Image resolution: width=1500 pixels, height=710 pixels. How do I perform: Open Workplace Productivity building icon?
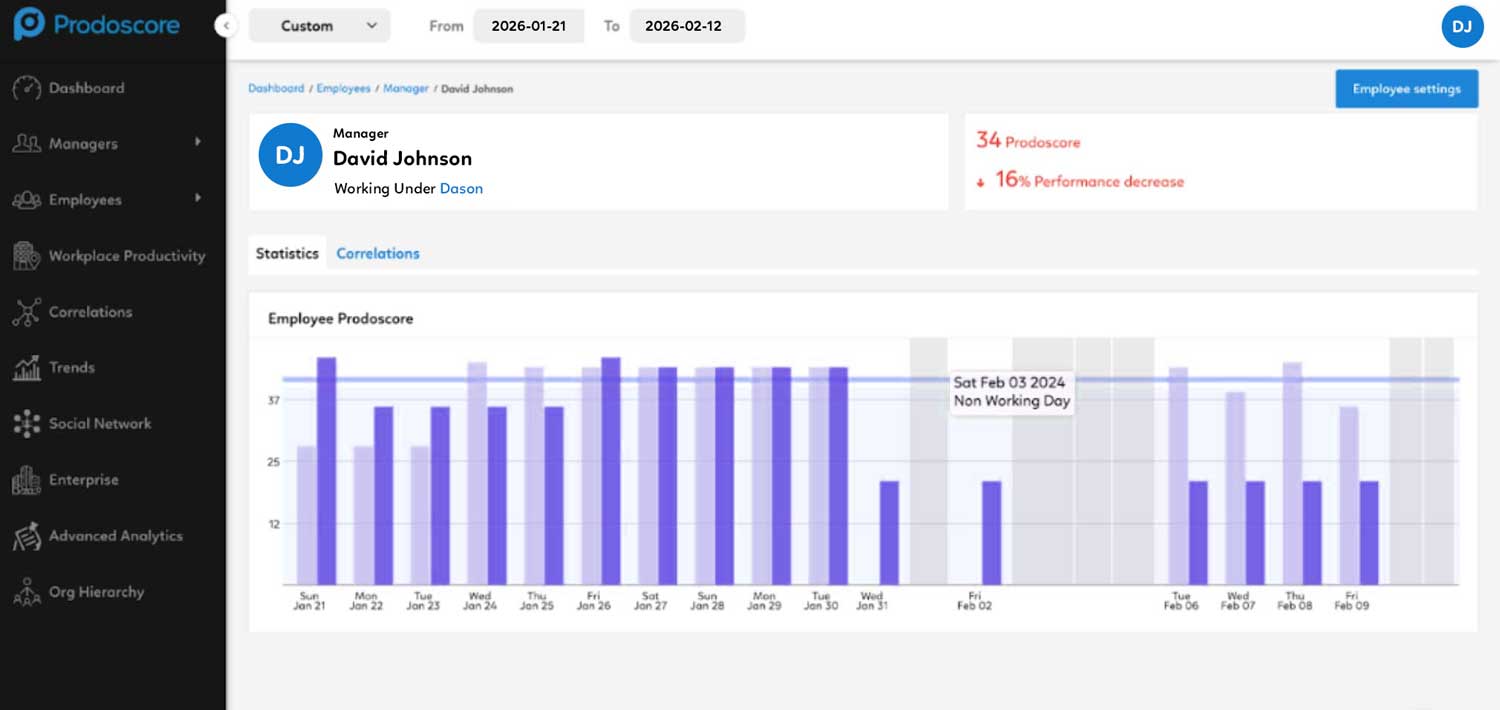tap(27, 256)
